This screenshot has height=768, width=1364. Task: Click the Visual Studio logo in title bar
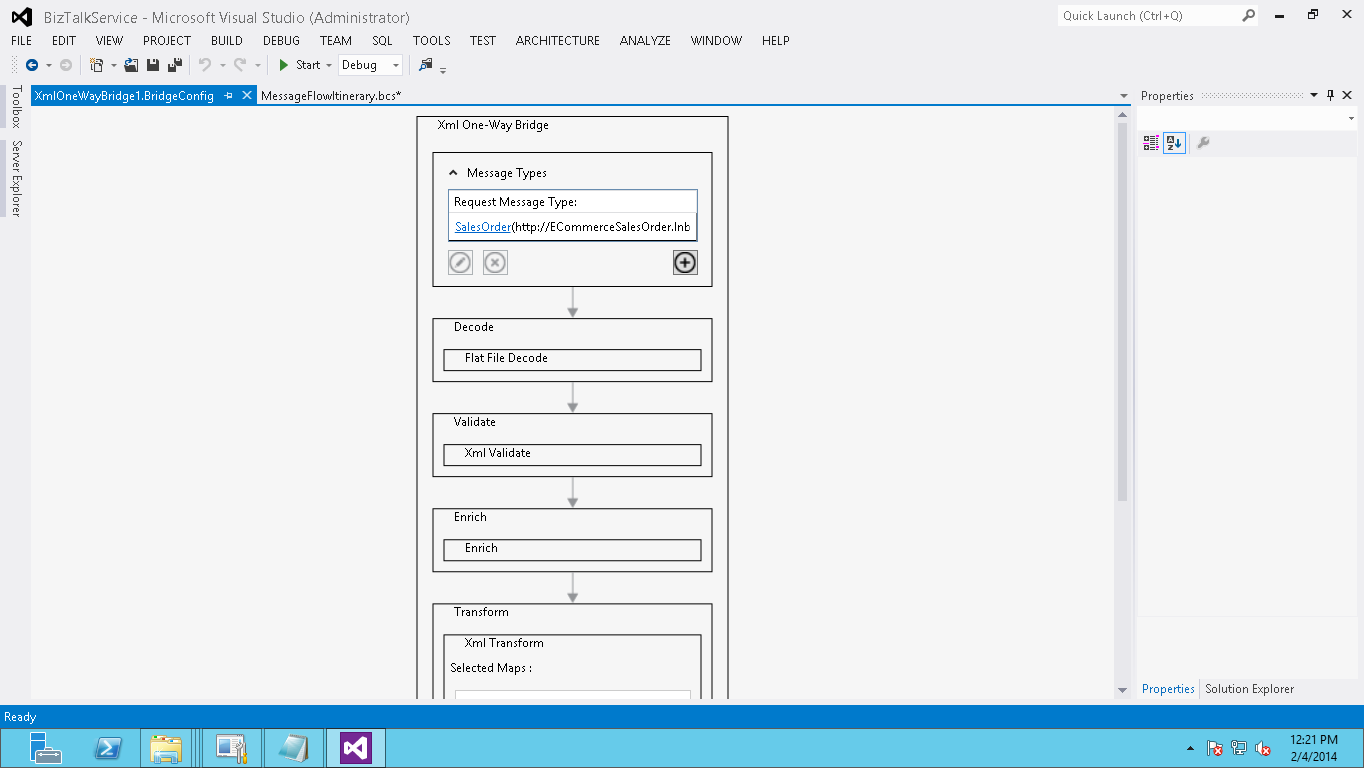pos(21,17)
